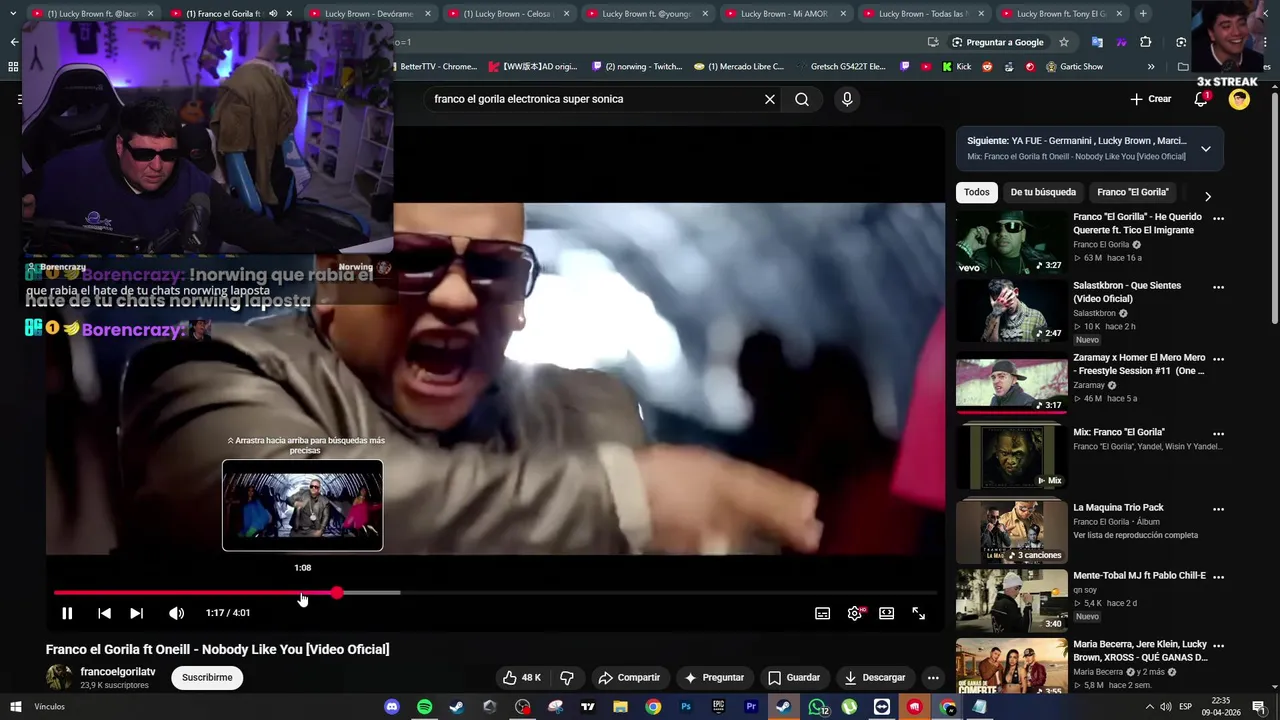Open options for La Maquina Trio Pack
The image size is (1280, 720).
tap(1218, 509)
